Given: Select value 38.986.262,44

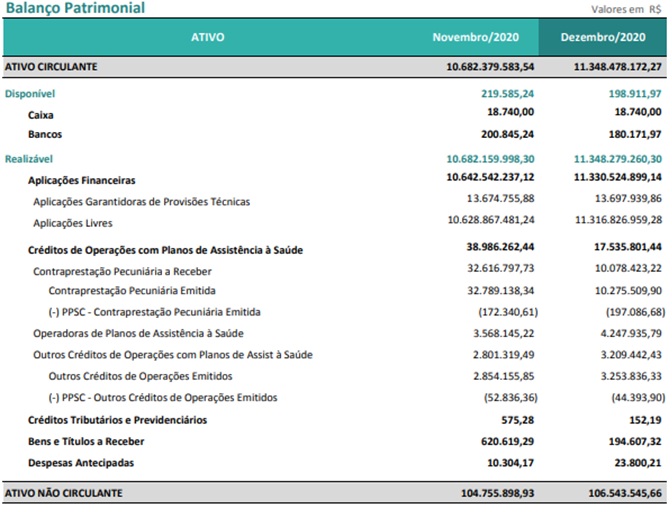Looking at the screenshot, I should [501, 247].
